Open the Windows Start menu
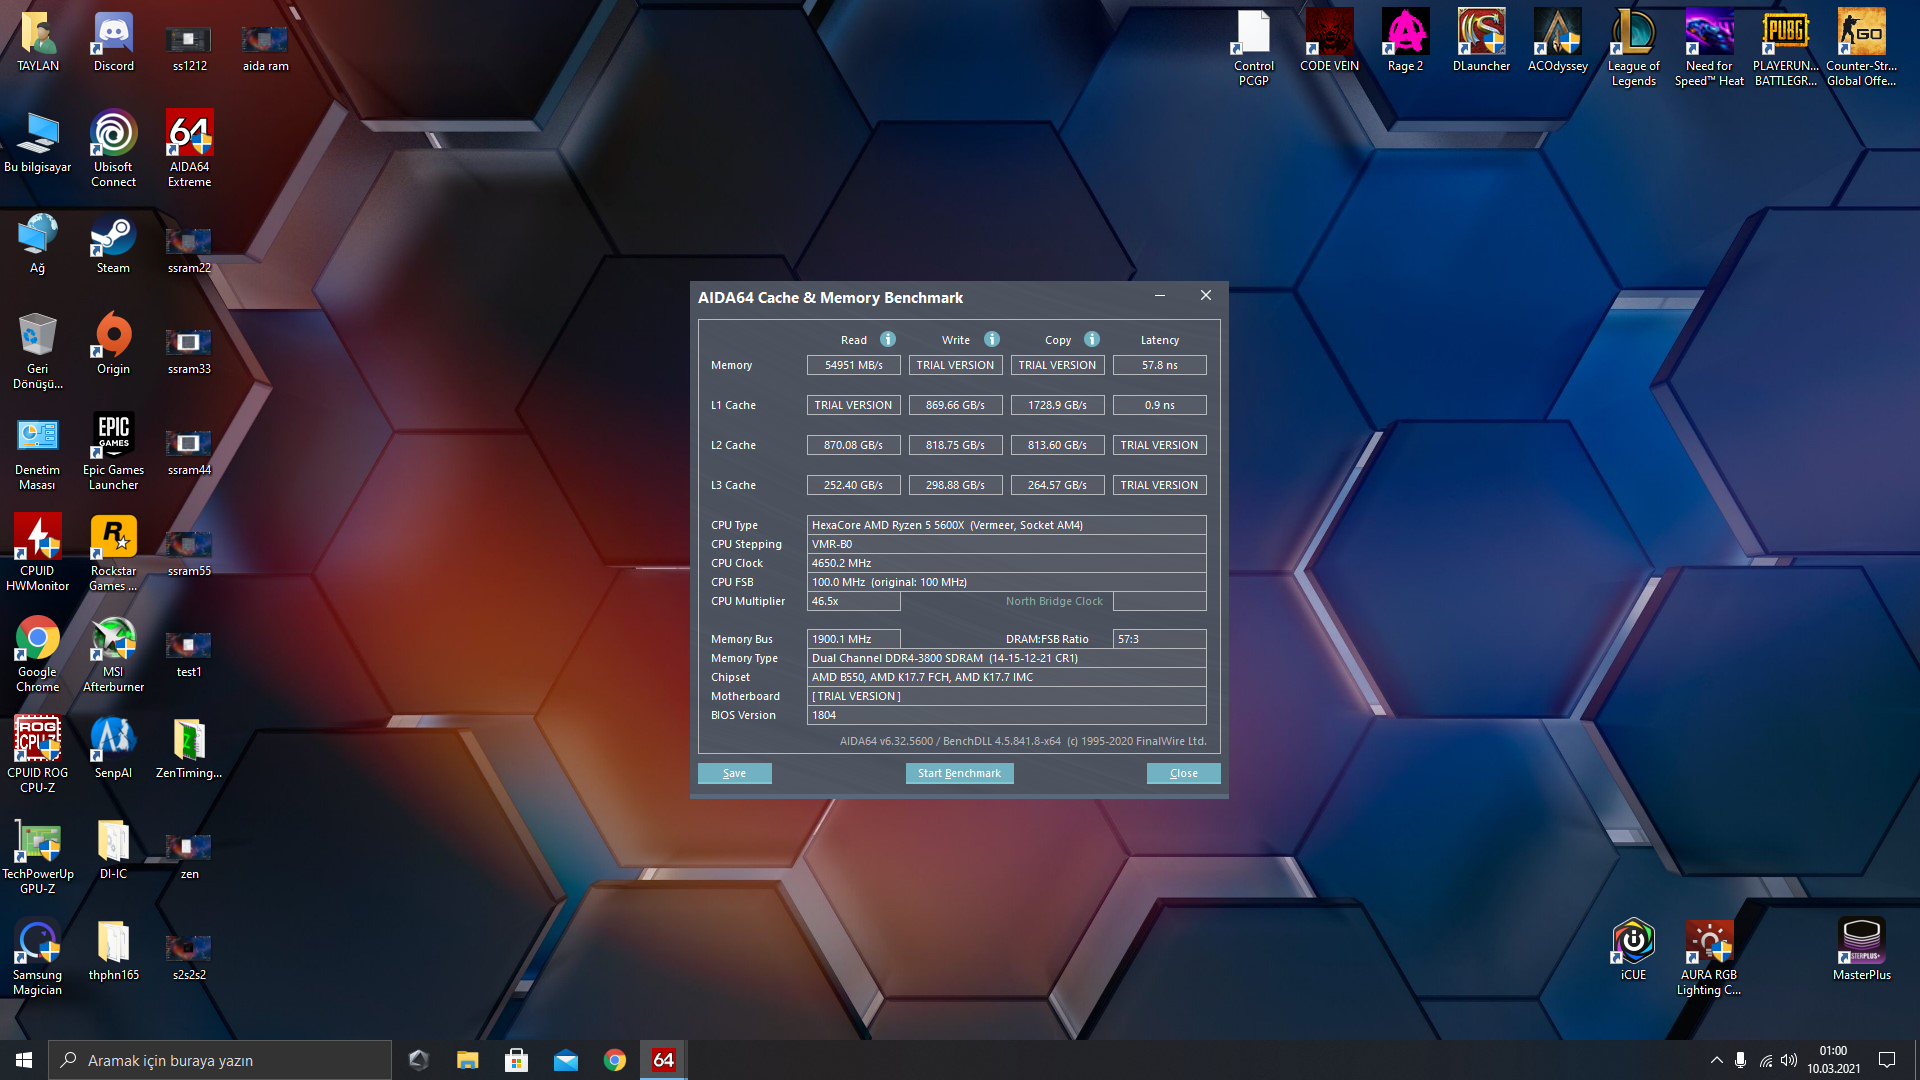Viewport: 1920px width, 1080px height. coord(24,1060)
